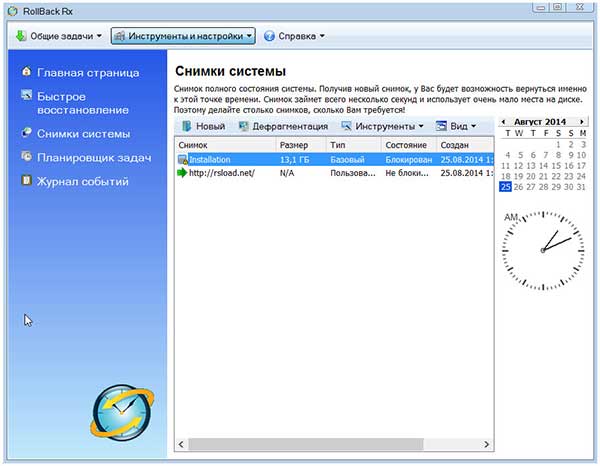The height and width of the screenshot is (466, 600).
Task: Click the N/A size cell
Action: tap(287, 173)
